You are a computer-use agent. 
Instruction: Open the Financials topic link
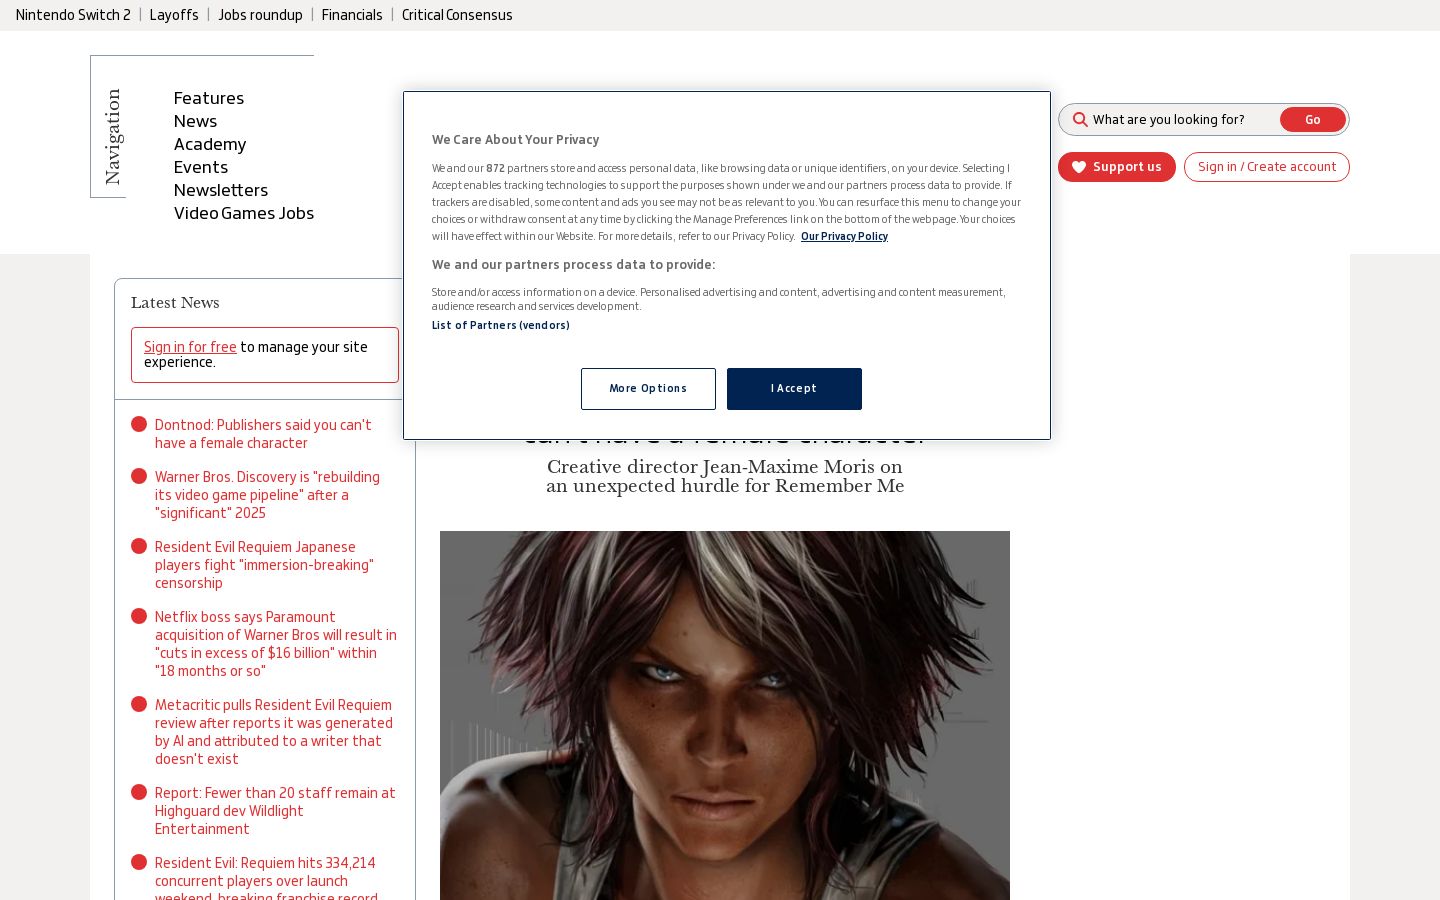tap(352, 15)
